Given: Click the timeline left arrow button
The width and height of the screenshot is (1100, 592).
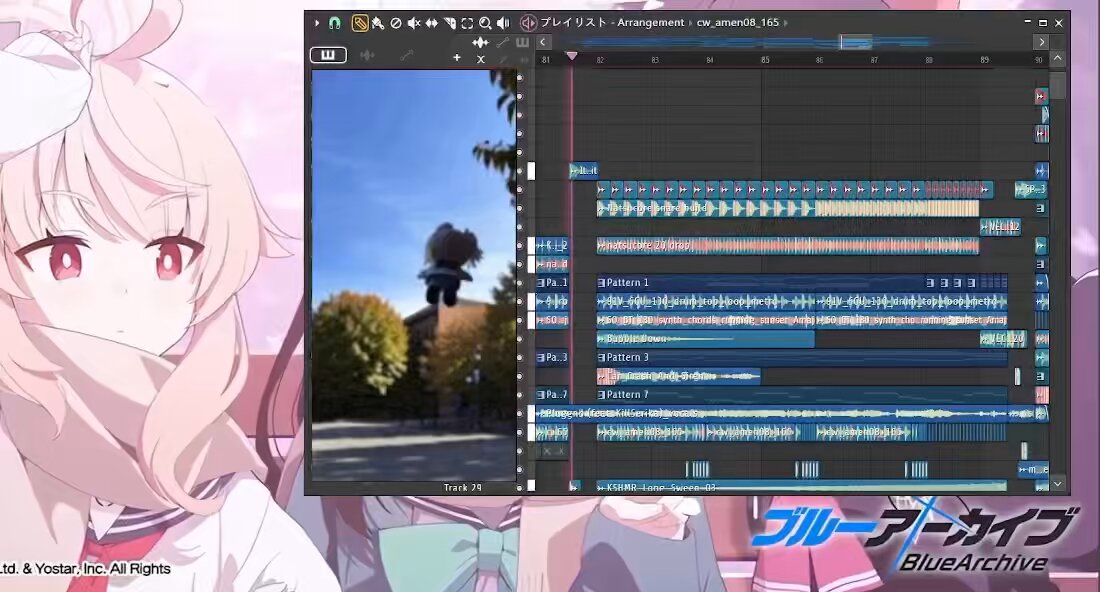Looking at the screenshot, I should point(543,43).
